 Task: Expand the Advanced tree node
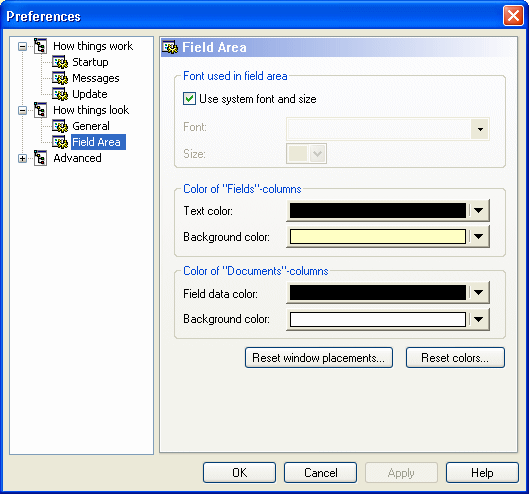coord(22,158)
